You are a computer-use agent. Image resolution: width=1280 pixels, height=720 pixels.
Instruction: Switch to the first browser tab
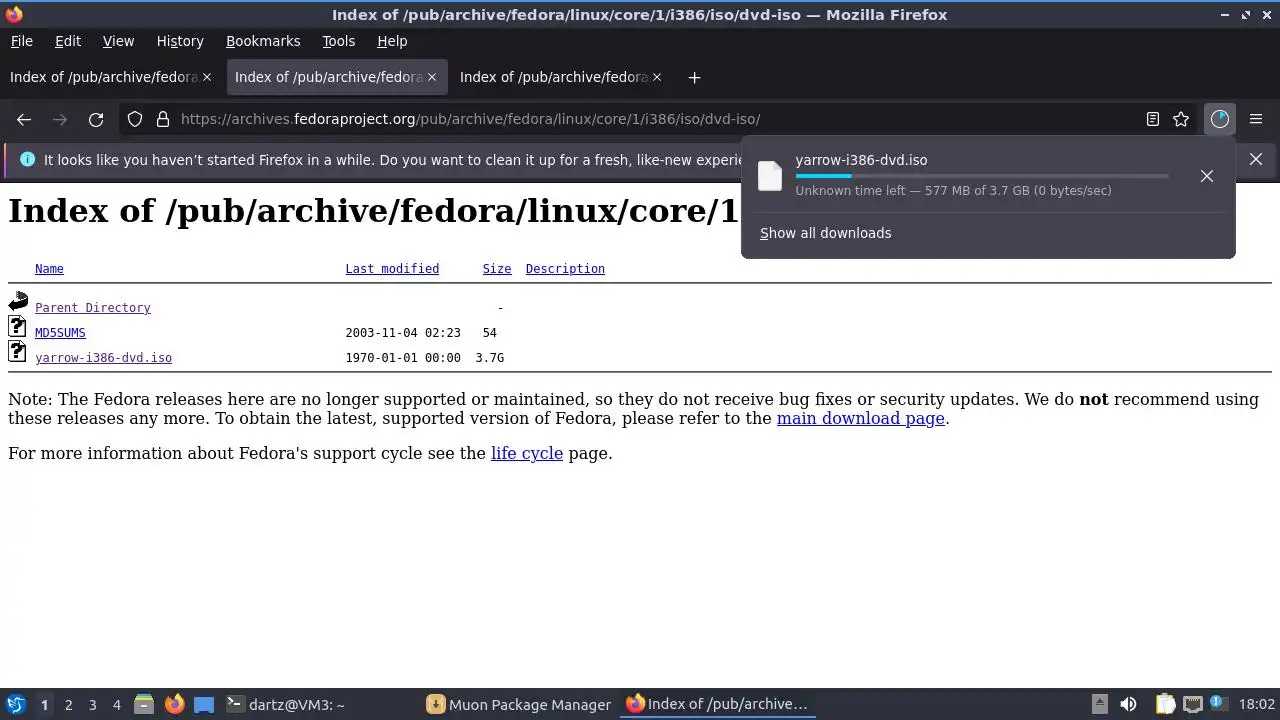click(x=110, y=77)
